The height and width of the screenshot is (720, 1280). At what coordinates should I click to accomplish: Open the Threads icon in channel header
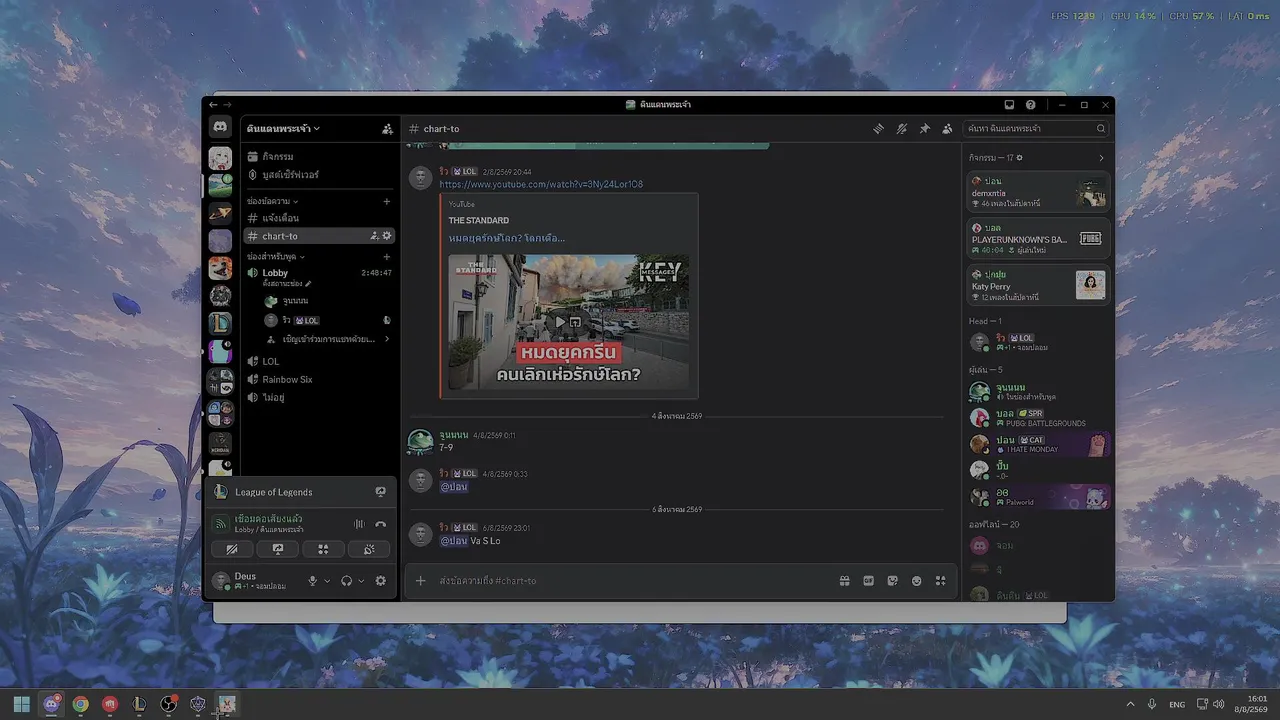878,129
